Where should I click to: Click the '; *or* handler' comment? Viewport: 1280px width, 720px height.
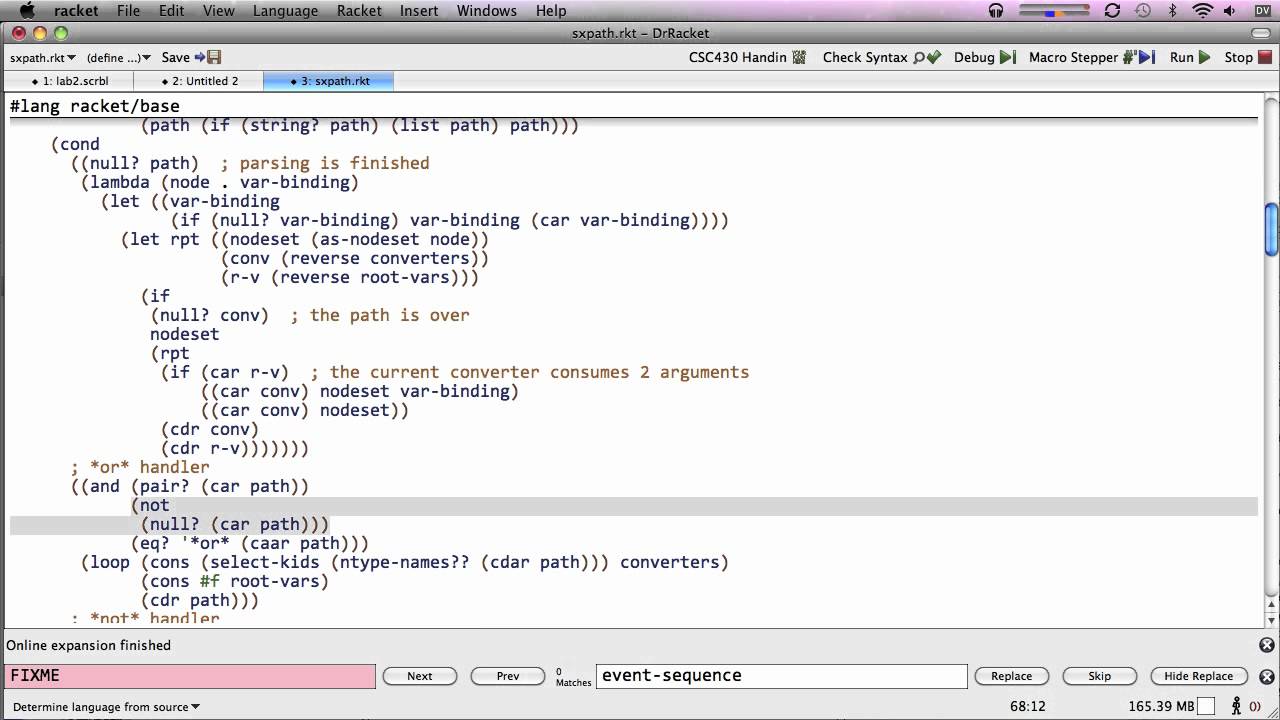pyautogui.click(x=140, y=467)
